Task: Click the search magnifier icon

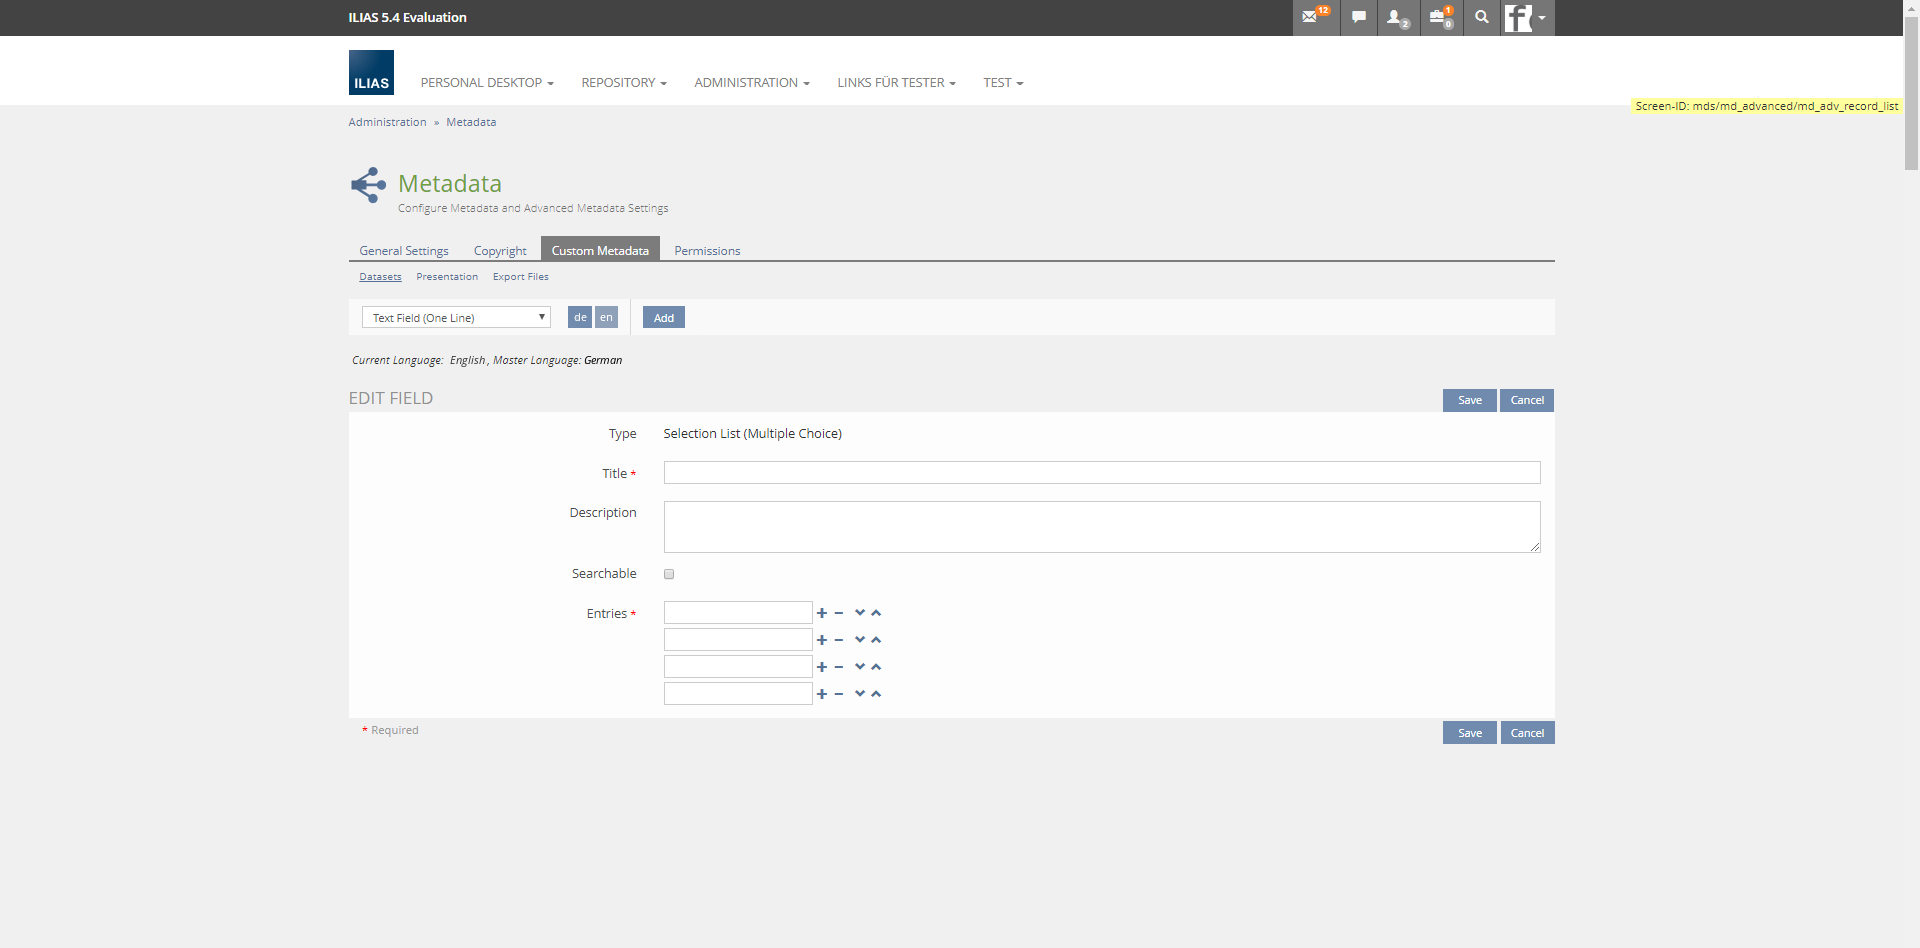Action: pos(1481,17)
